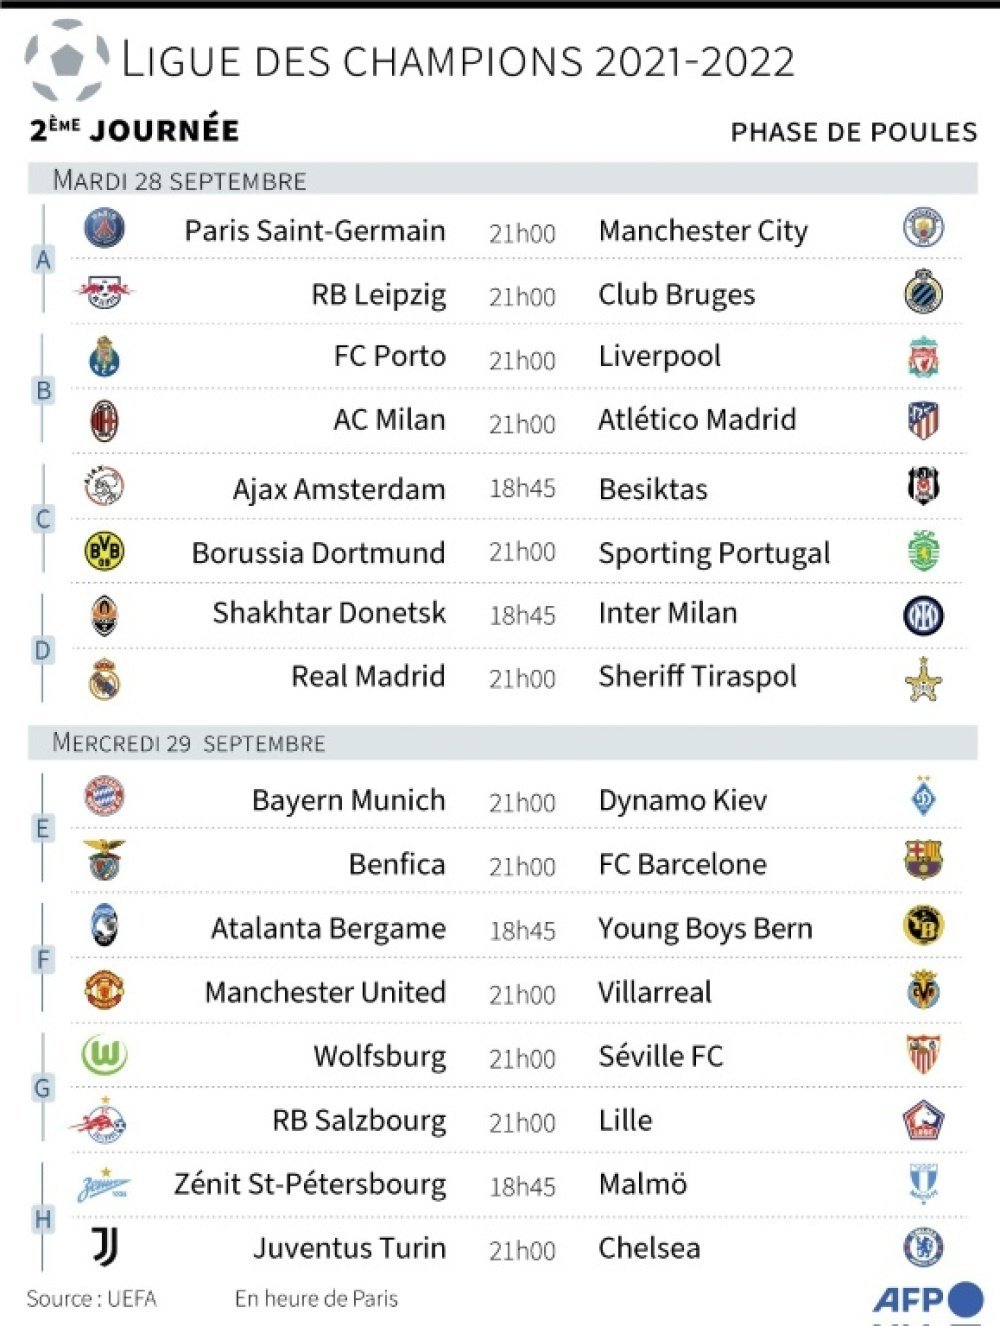Click the Wolfsburg green W logo
The width and height of the screenshot is (1000, 1326).
[104, 1054]
